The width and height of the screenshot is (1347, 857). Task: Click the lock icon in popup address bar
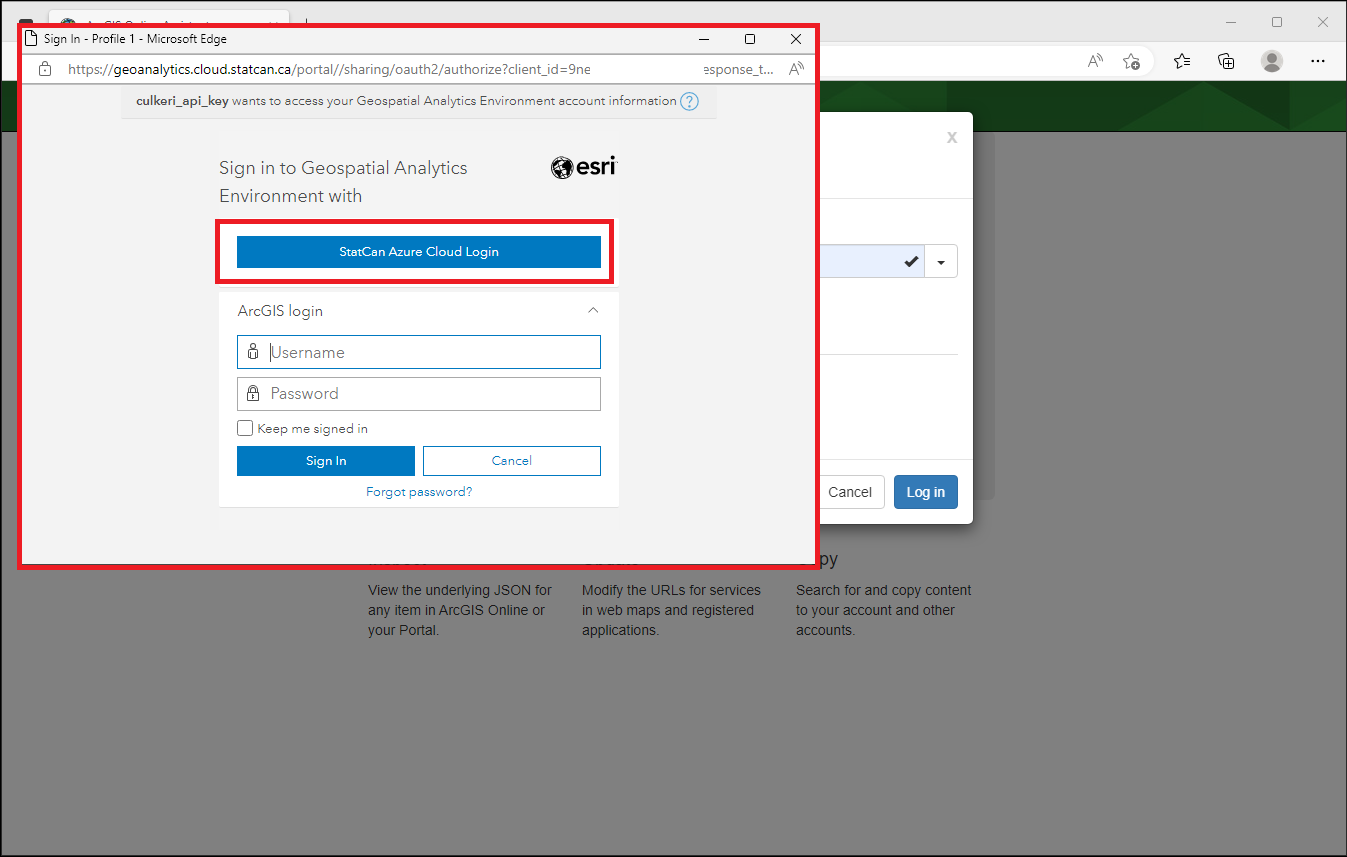point(44,69)
